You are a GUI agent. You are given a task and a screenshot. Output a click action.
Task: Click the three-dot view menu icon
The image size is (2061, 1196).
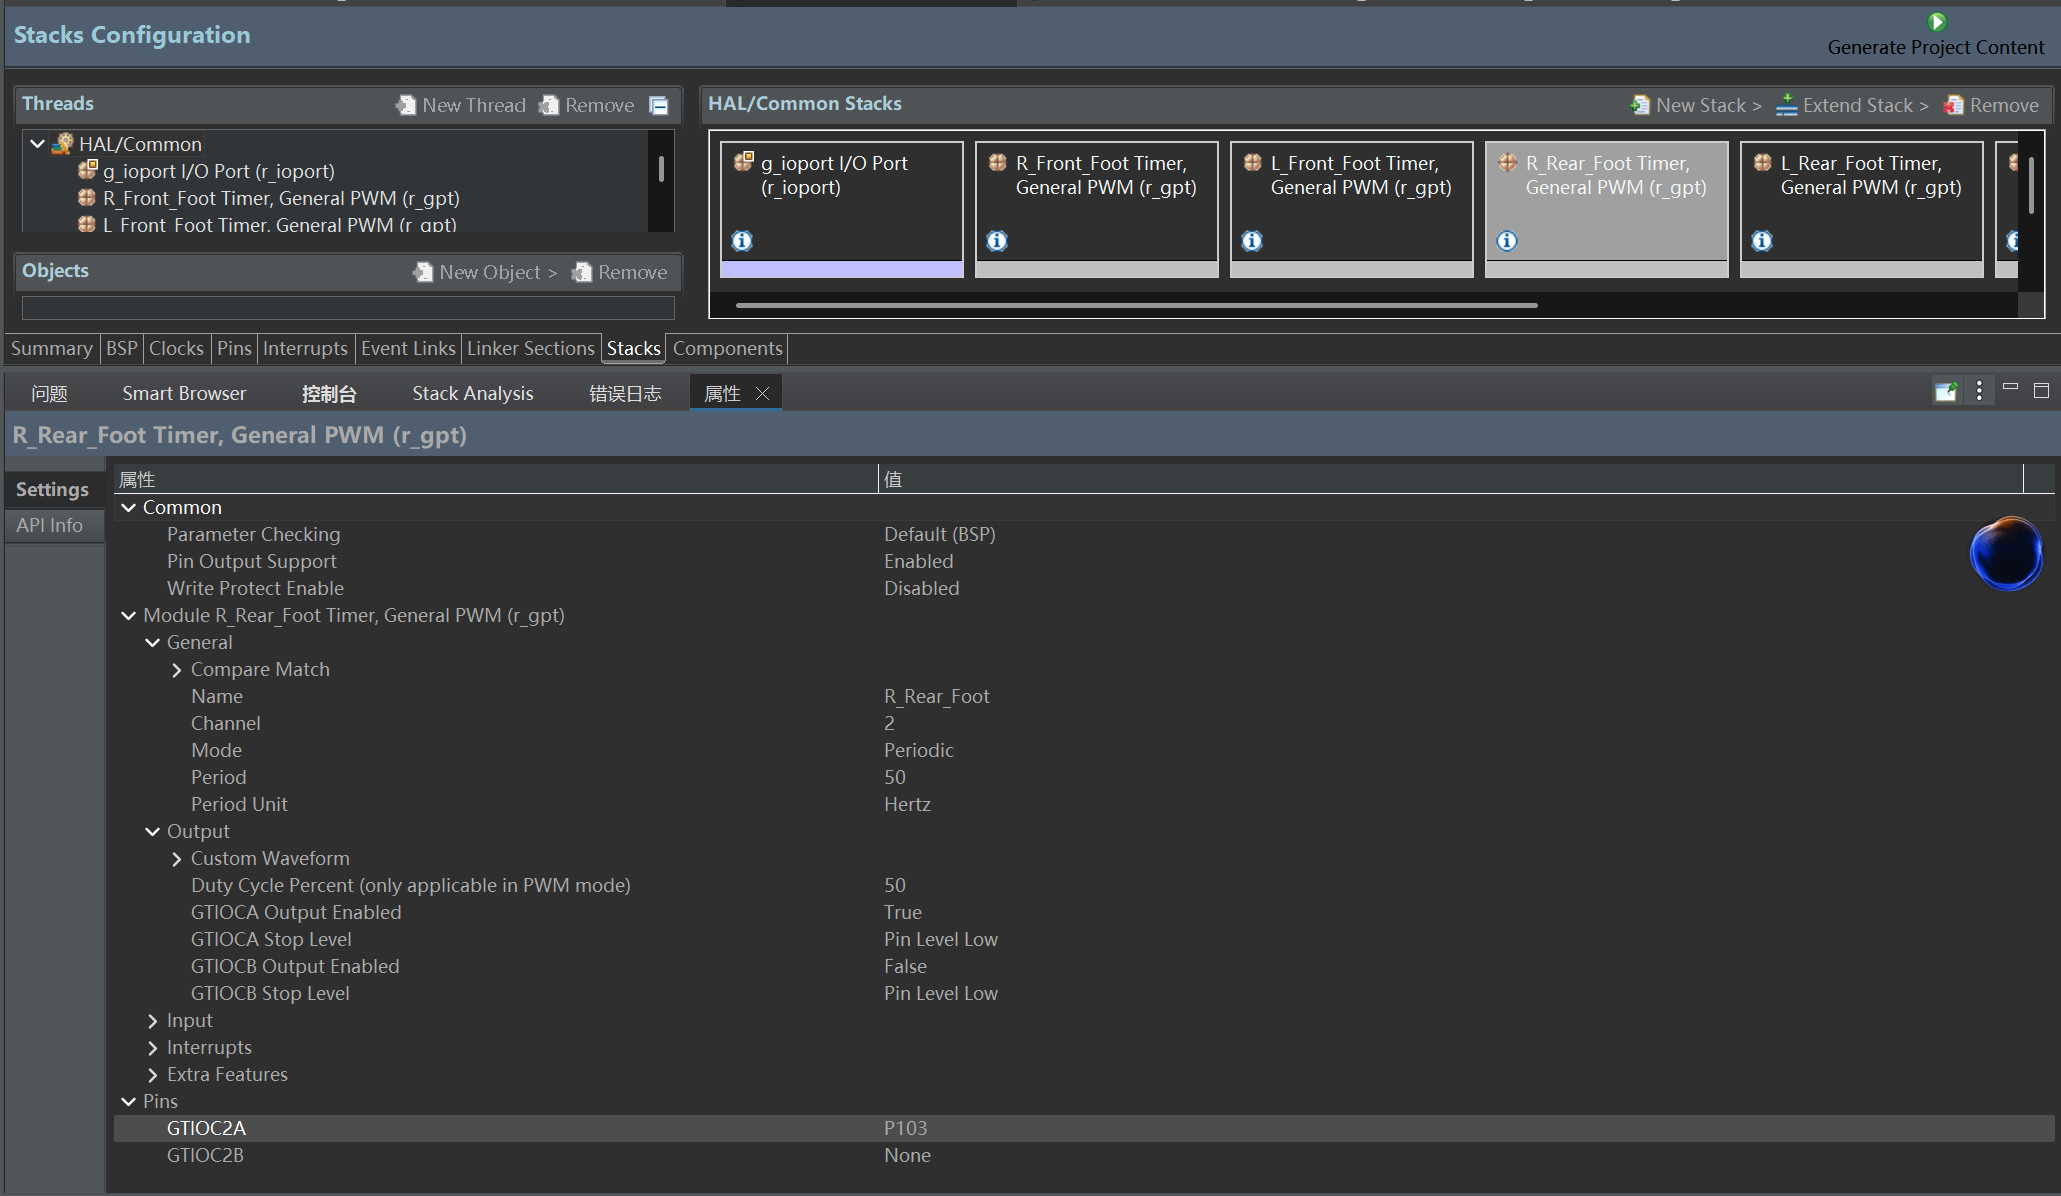(x=1979, y=391)
